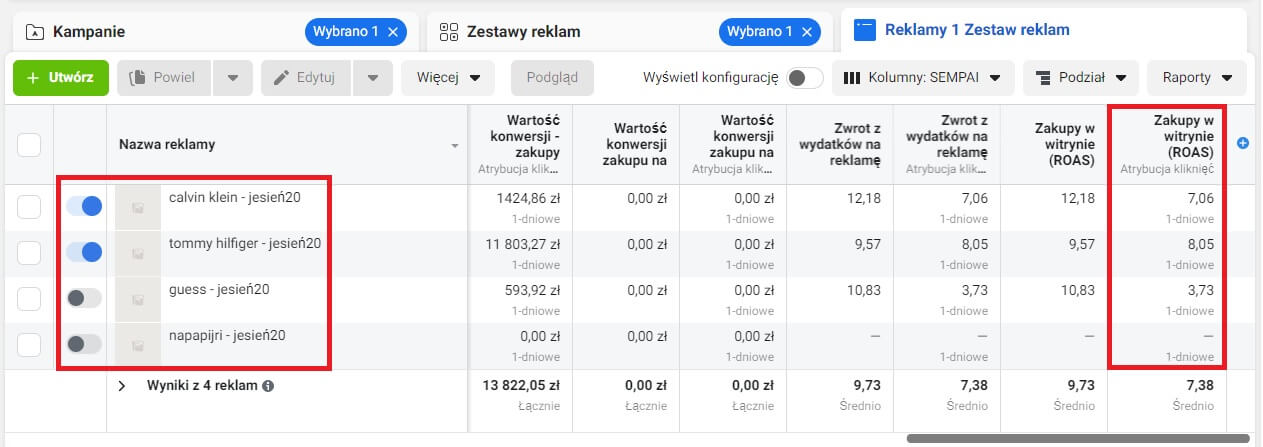The width and height of the screenshot is (1263, 447).
Task: Open the calvin klein - jesień20 ad name
Action: [235, 197]
